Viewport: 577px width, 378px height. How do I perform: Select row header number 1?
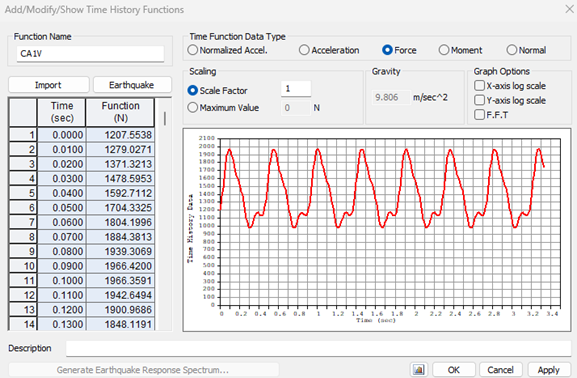23,135
